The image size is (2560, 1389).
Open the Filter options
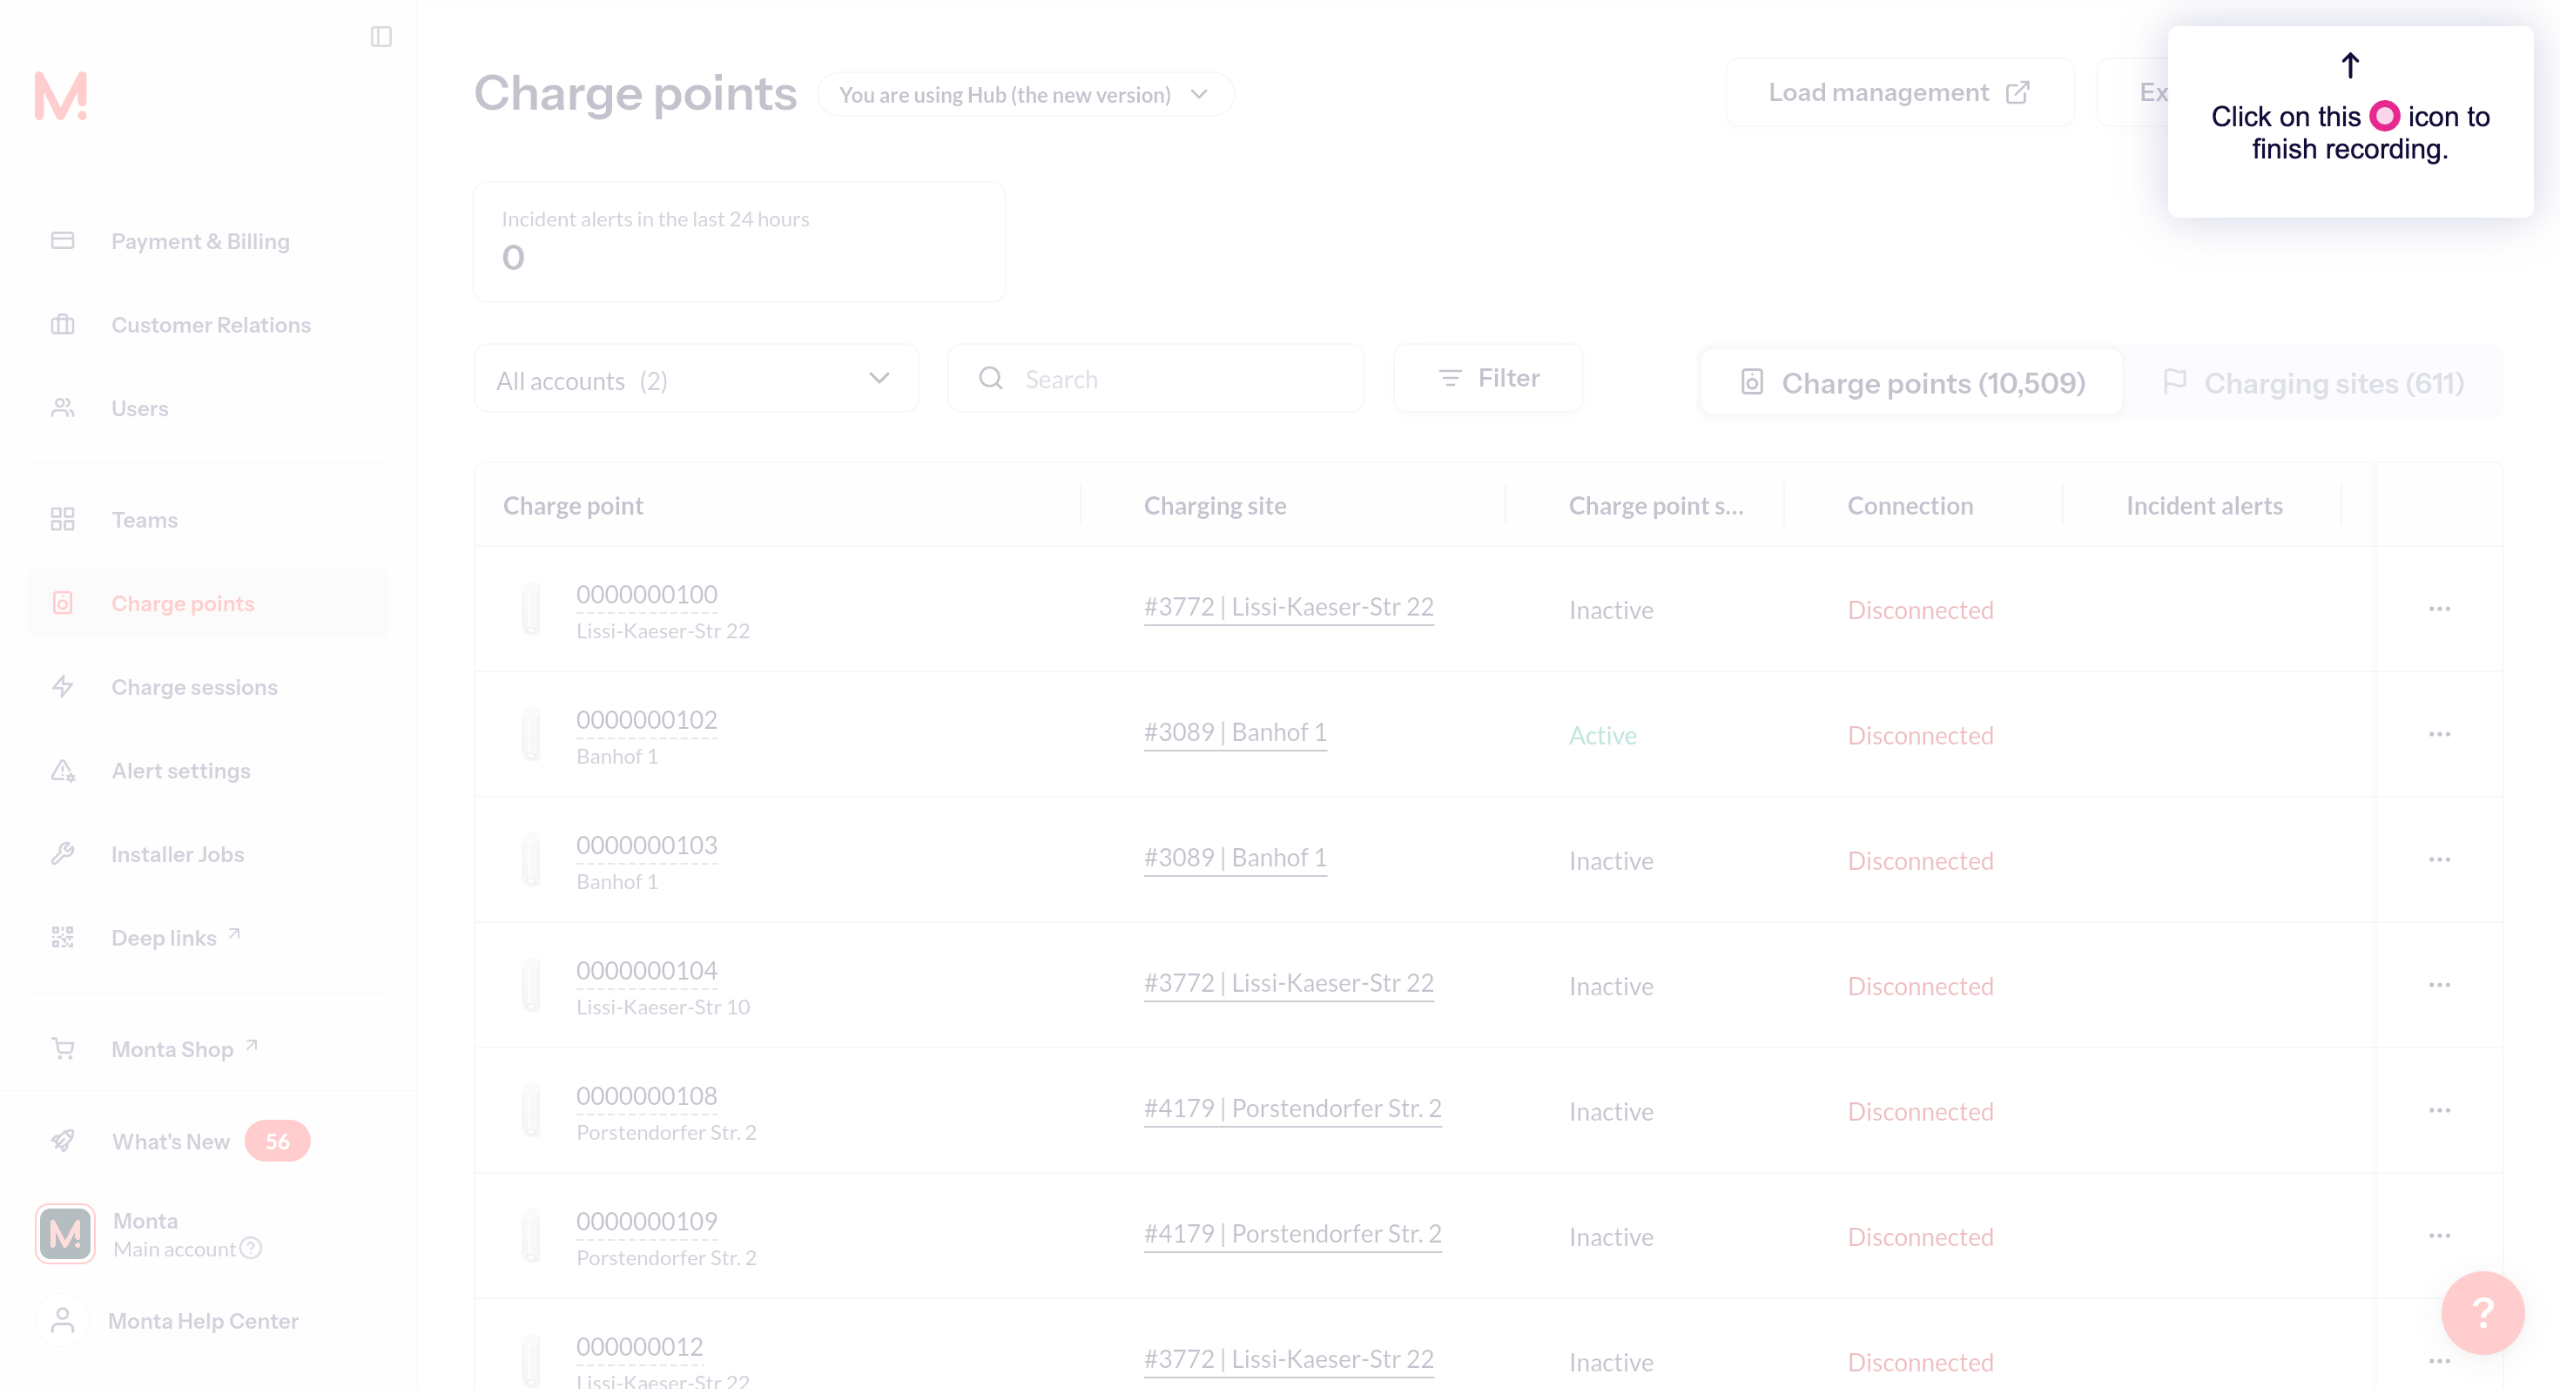pos(1488,378)
